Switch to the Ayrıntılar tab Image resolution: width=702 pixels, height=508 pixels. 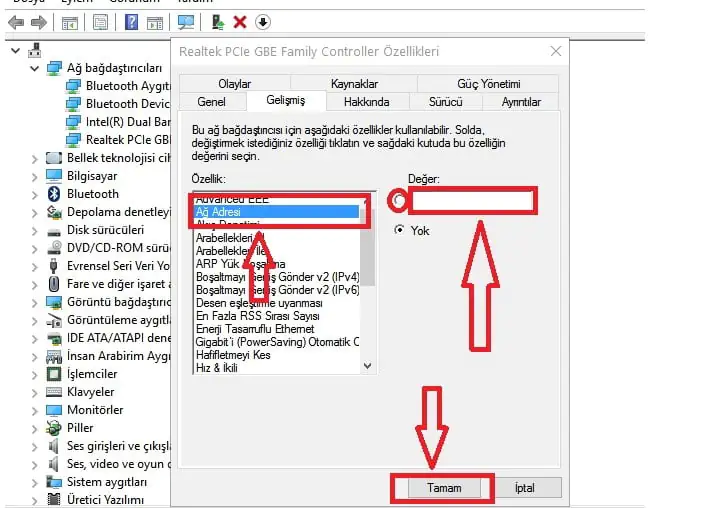click(521, 102)
